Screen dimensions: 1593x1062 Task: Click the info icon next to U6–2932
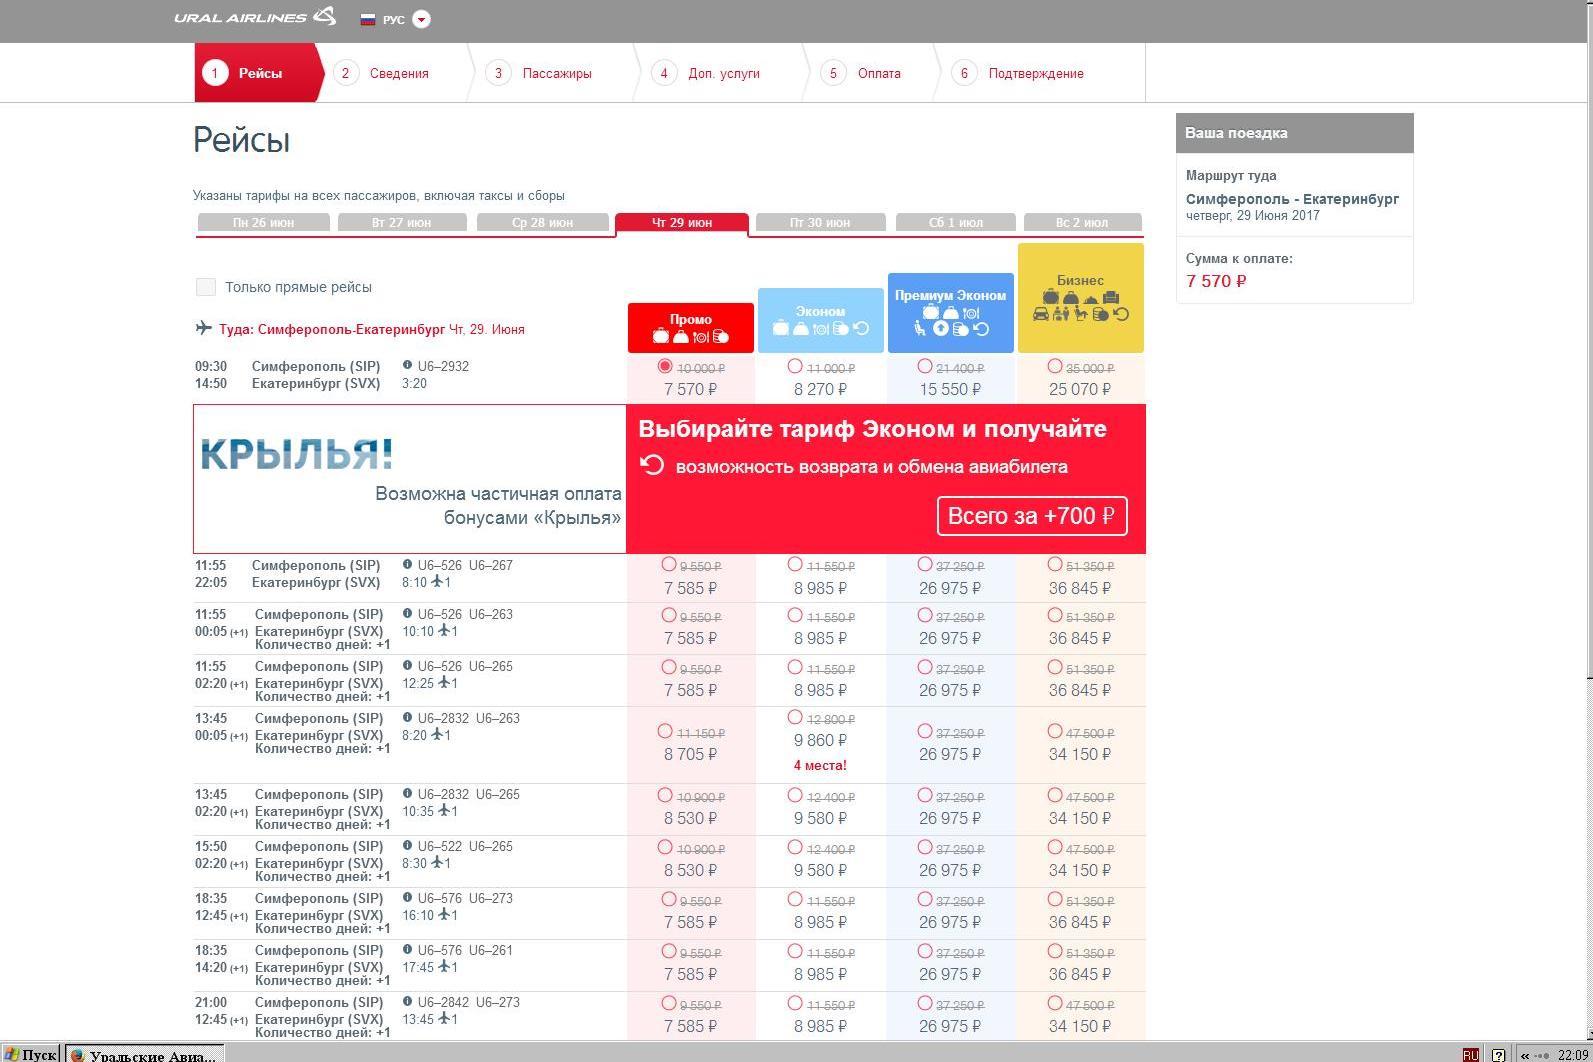(x=407, y=365)
